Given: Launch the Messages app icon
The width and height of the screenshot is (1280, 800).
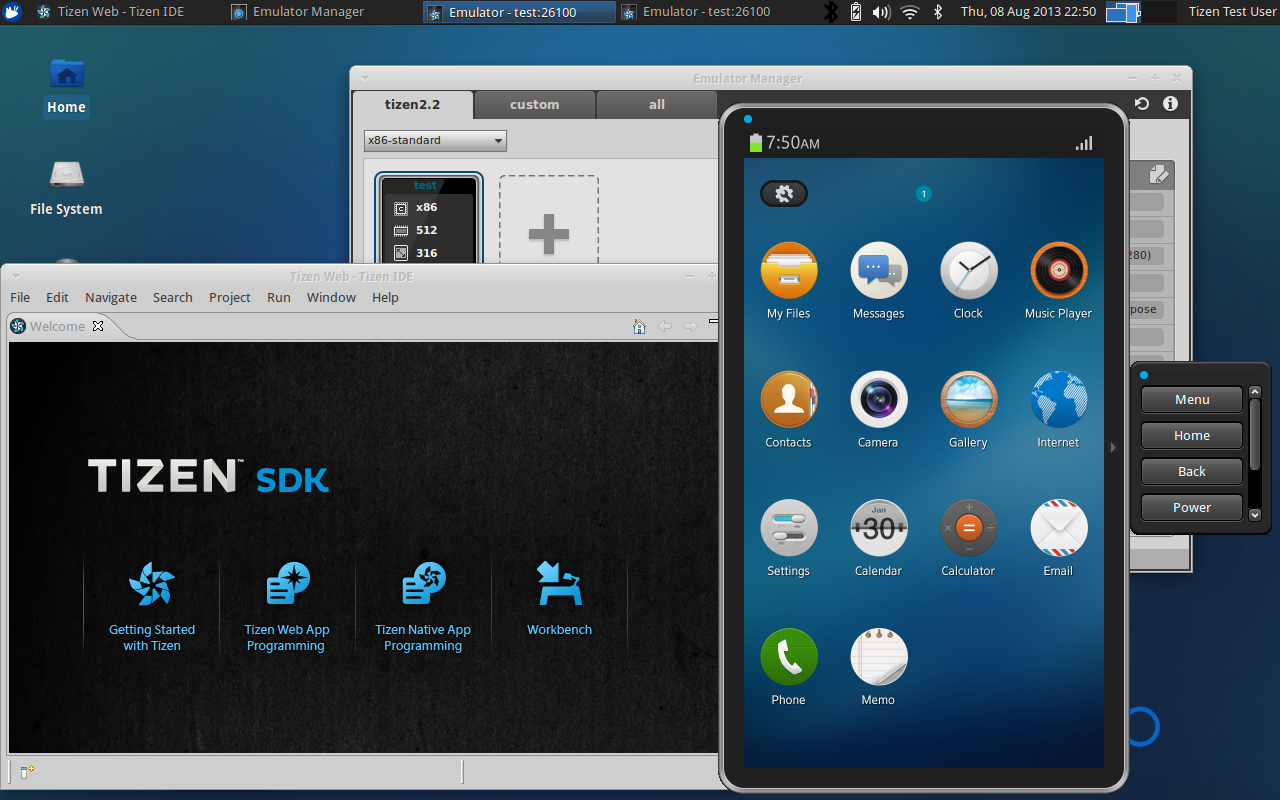Looking at the screenshot, I should [879, 271].
